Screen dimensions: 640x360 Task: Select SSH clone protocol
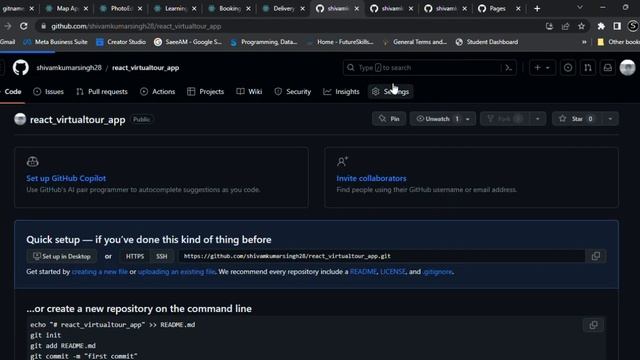[162, 256]
